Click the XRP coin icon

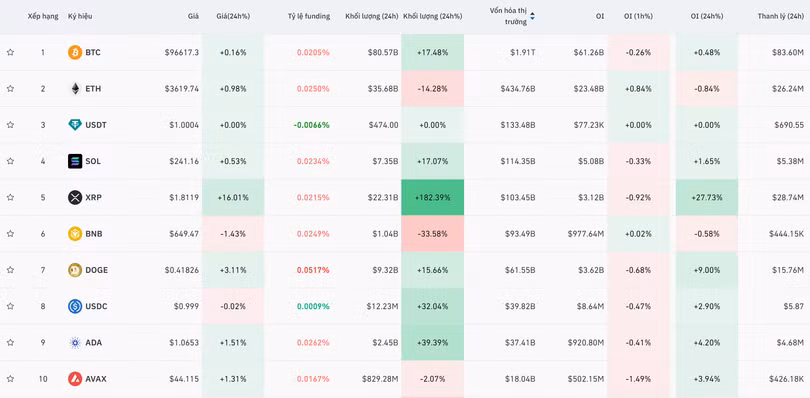point(75,197)
